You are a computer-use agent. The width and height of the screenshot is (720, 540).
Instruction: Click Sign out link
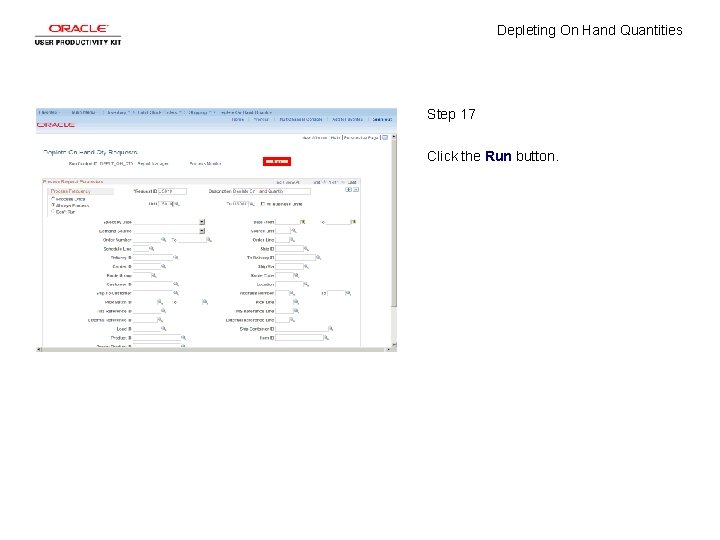click(382, 119)
